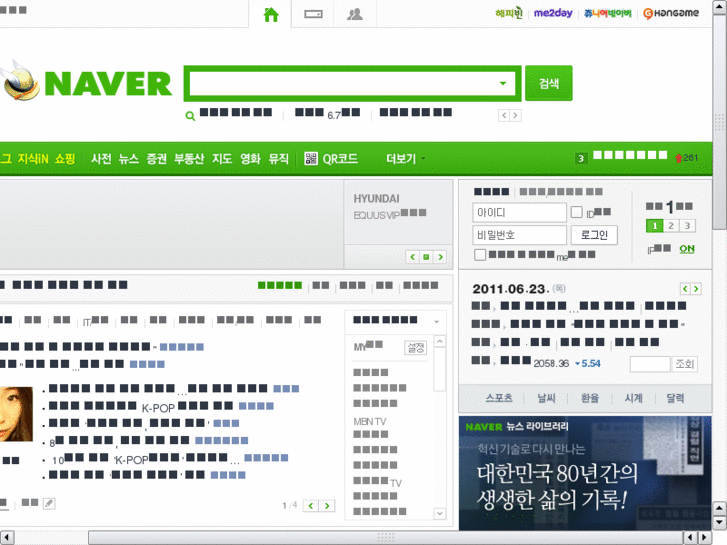Open the Happybean link at top
727x545 pixels.
pos(509,13)
